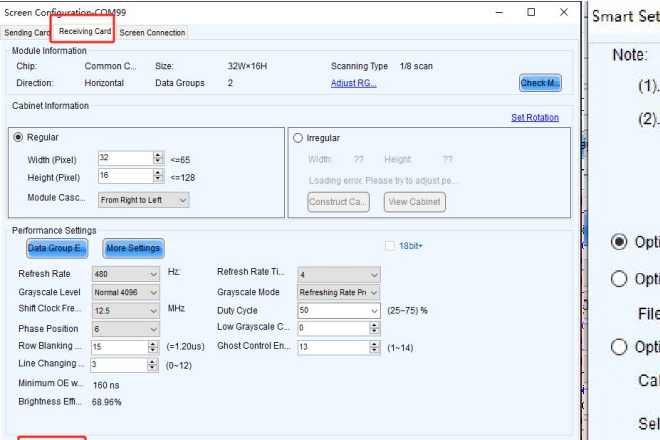Select the Irregular cabinet radio button
This screenshot has height=440, width=660.
pyautogui.click(x=298, y=138)
